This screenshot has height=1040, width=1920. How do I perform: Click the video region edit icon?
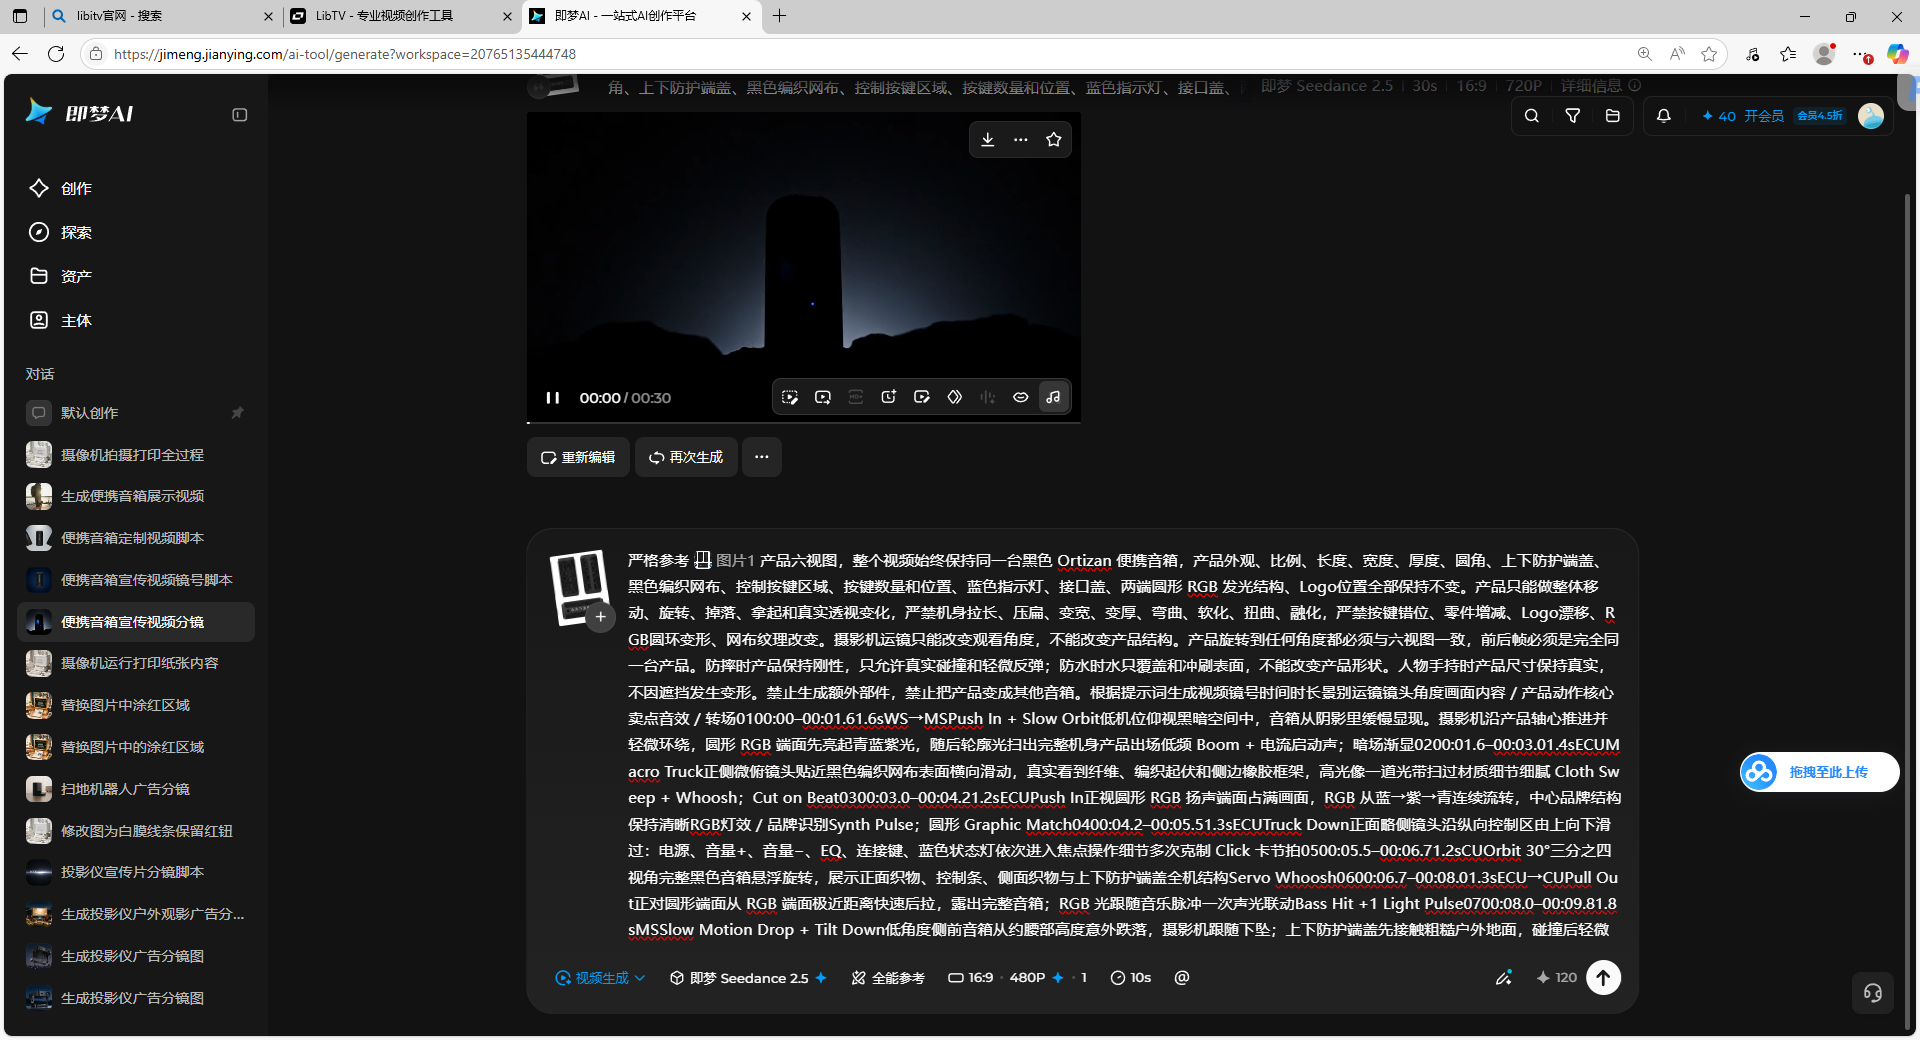790,397
